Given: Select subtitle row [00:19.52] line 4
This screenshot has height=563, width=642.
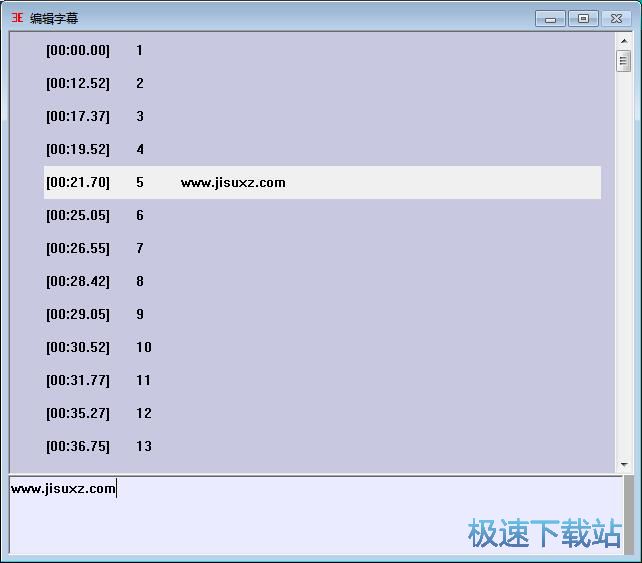Looking at the screenshot, I should [322, 149].
